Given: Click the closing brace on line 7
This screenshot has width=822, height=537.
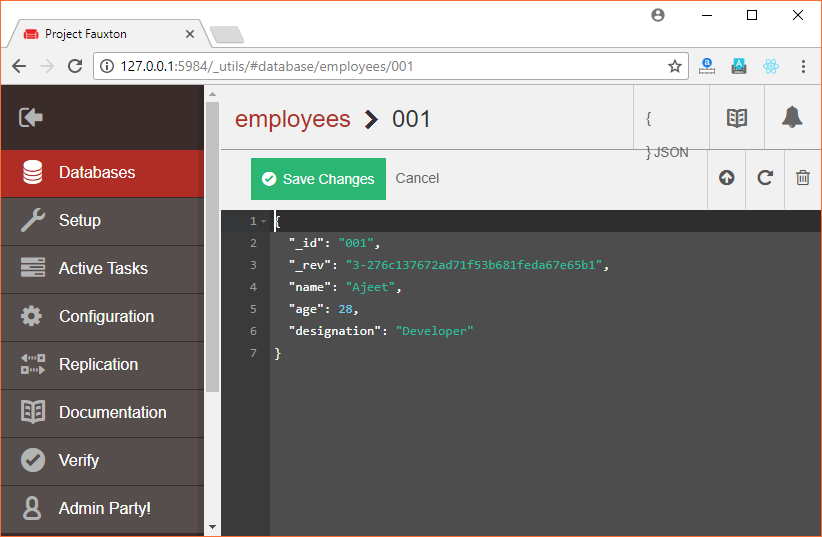Looking at the screenshot, I should coord(277,353).
